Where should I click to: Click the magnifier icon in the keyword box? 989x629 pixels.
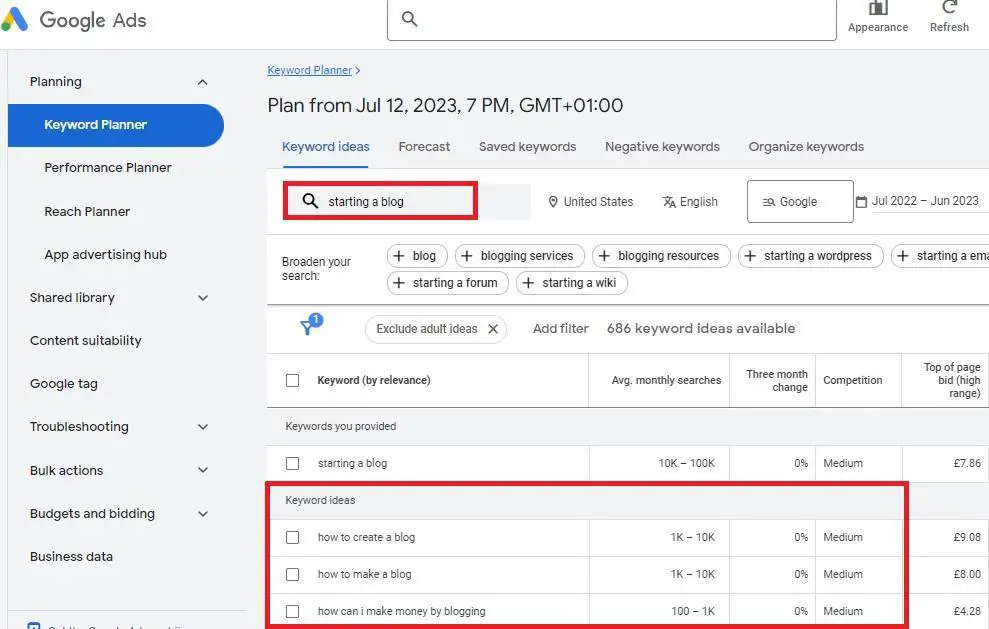pos(310,201)
